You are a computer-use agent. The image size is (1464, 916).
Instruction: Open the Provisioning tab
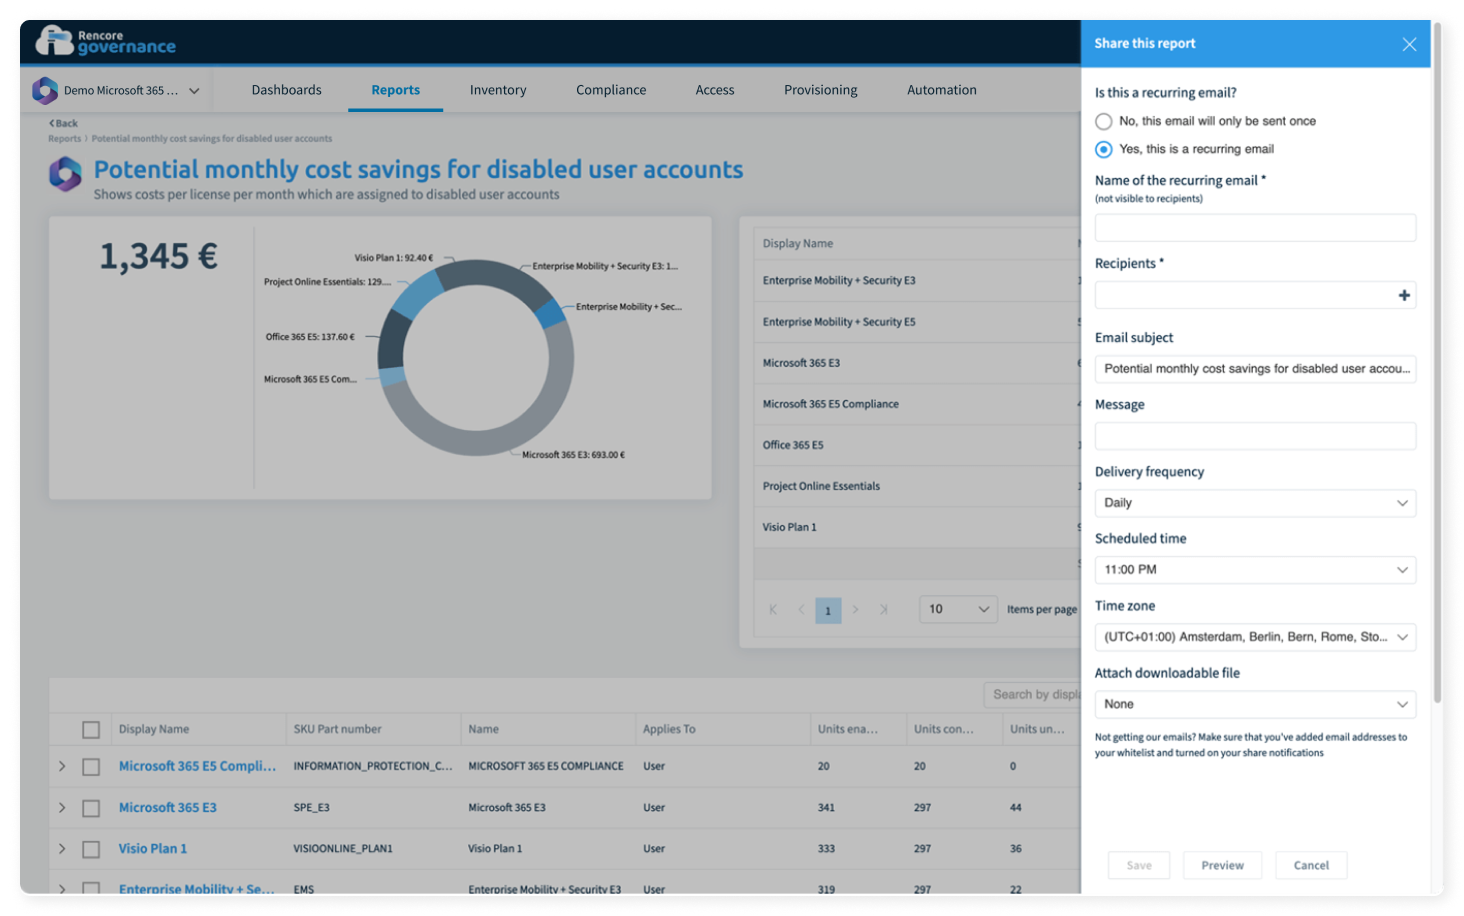point(821,90)
